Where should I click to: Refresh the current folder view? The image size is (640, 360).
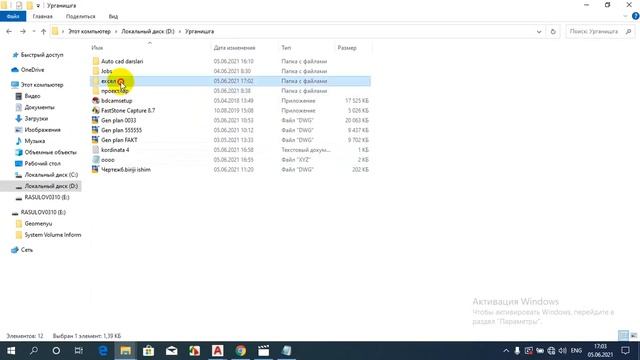pyautogui.click(x=553, y=31)
